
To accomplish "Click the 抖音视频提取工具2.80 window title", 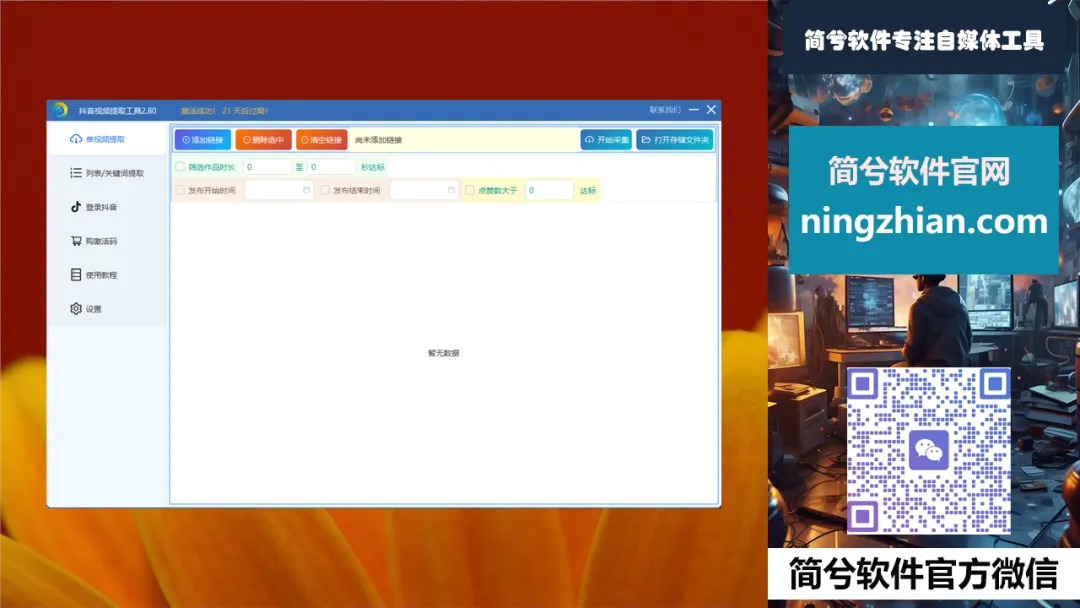I will coord(117,111).
